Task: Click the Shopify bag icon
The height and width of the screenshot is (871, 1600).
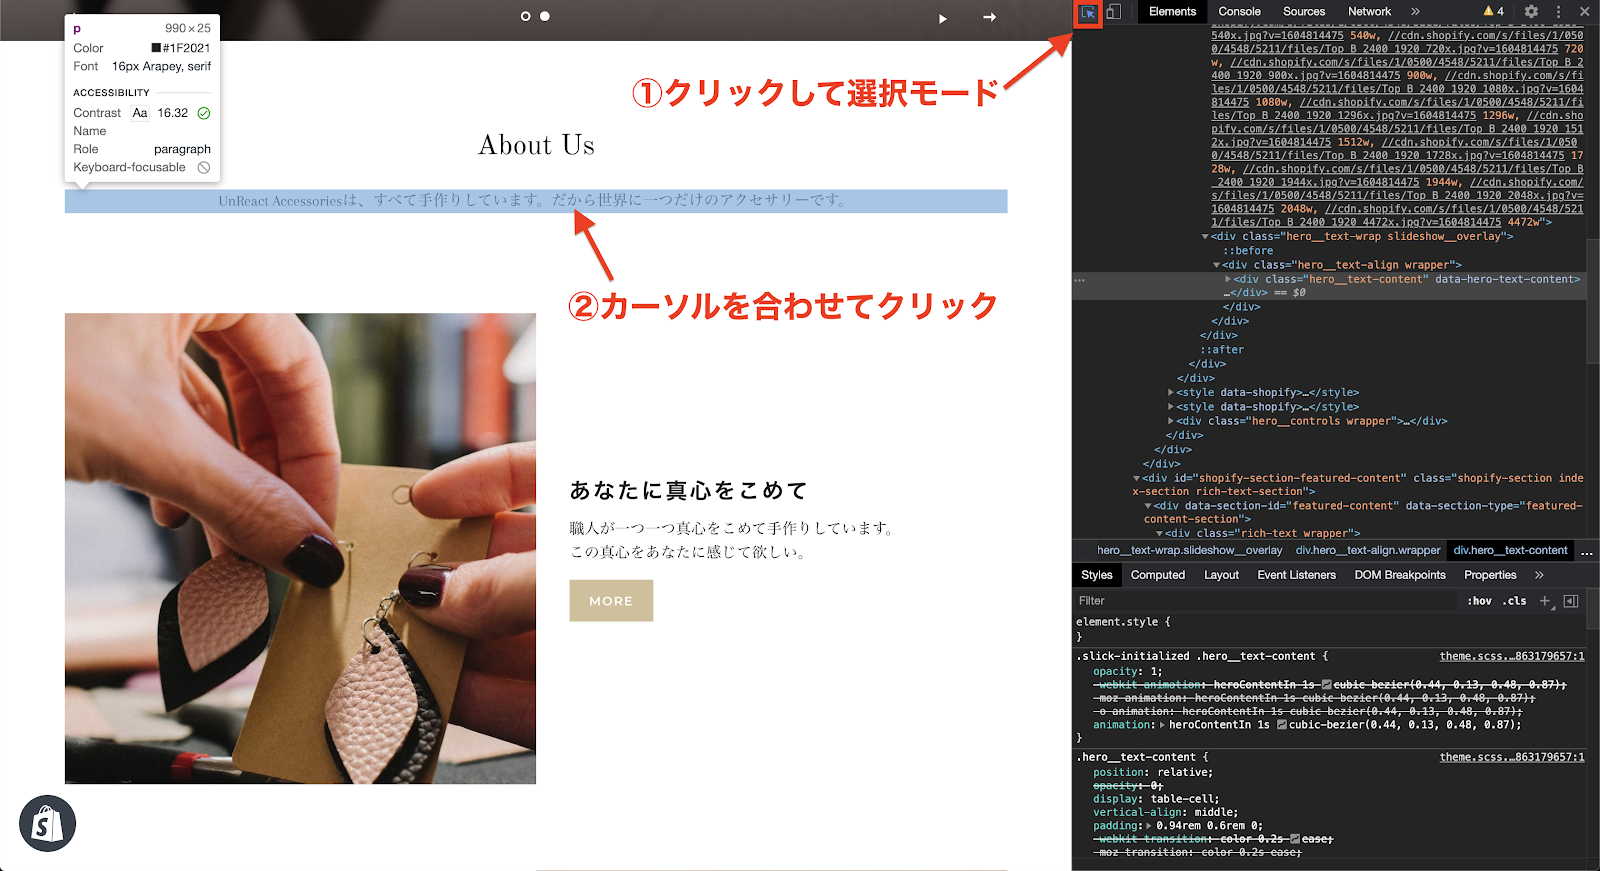Action: pos(47,824)
